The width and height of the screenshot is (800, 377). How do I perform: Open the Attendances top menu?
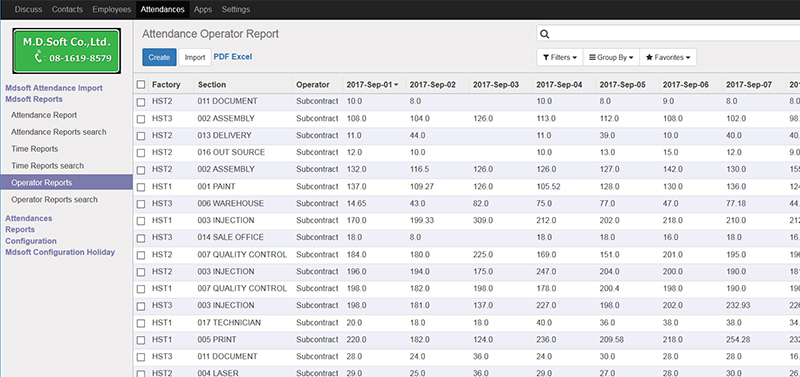click(x=163, y=9)
